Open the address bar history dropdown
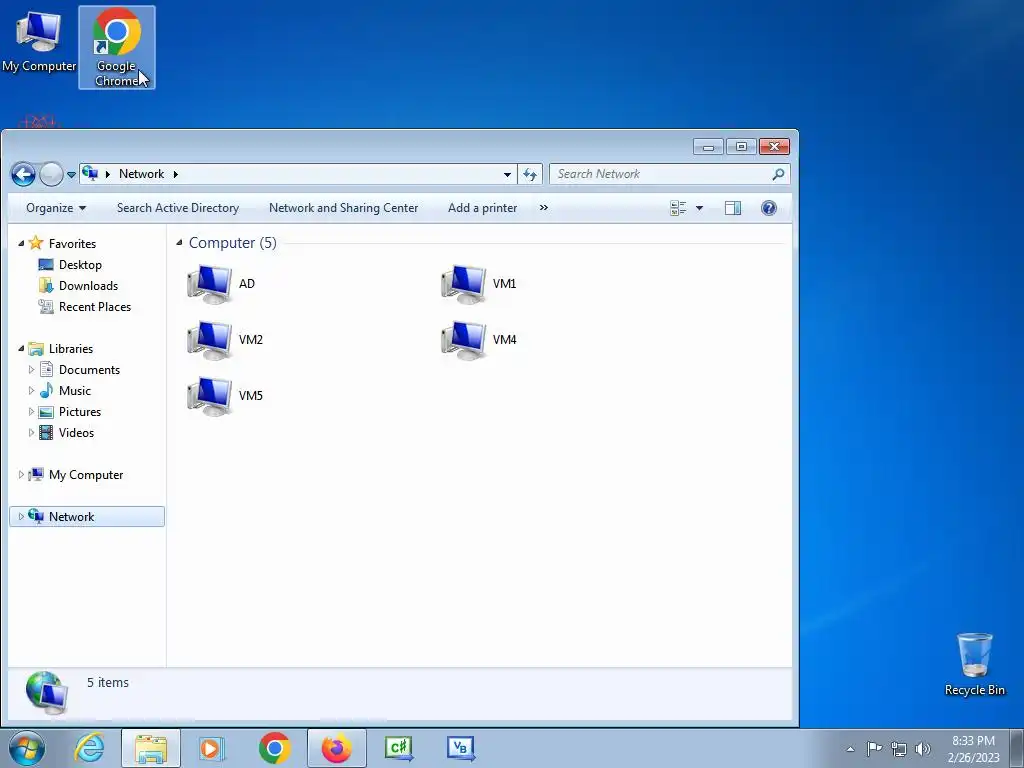The image size is (1024, 768). click(507, 174)
